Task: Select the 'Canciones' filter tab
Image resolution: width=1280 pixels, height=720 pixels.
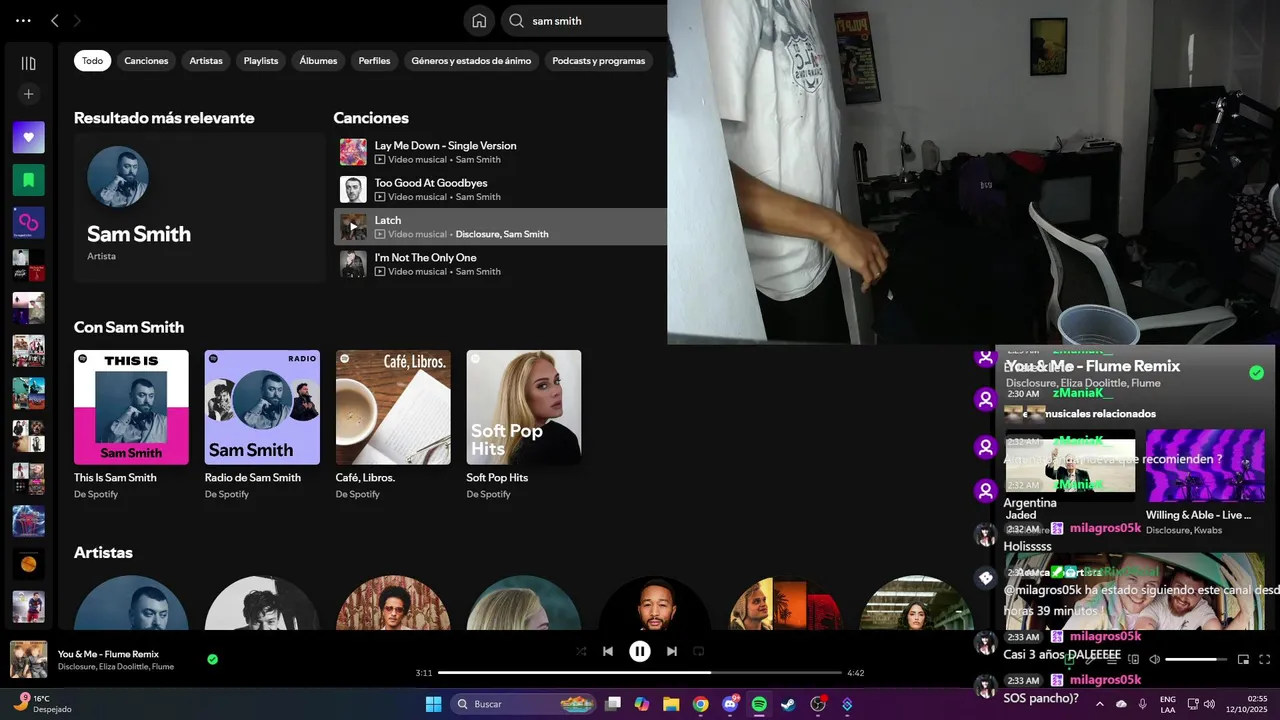Action: pos(146,61)
